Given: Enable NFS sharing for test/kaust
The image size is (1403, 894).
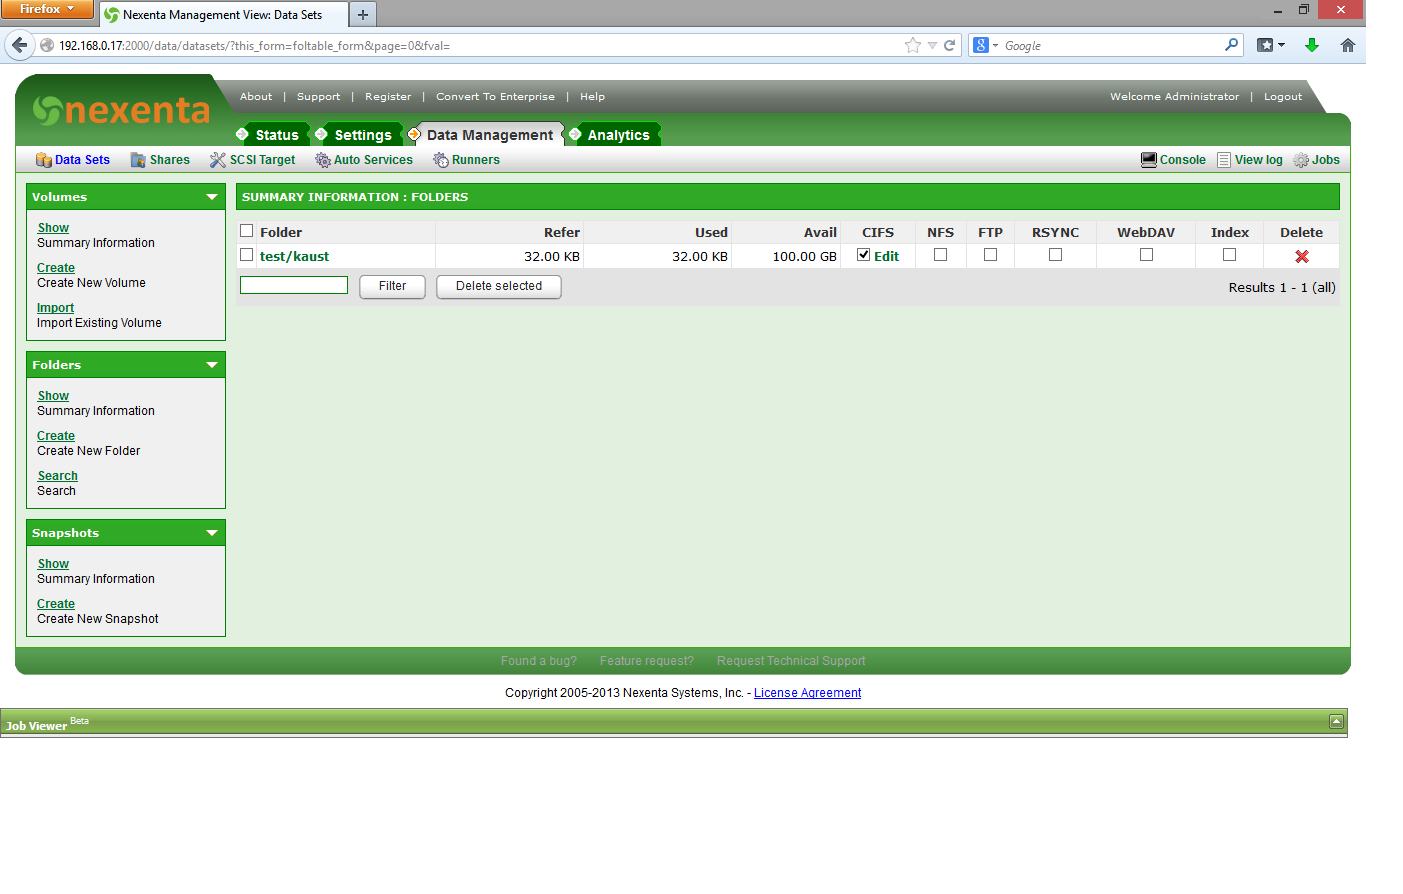Looking at the screenshot, I should click(x=940, y=255).
